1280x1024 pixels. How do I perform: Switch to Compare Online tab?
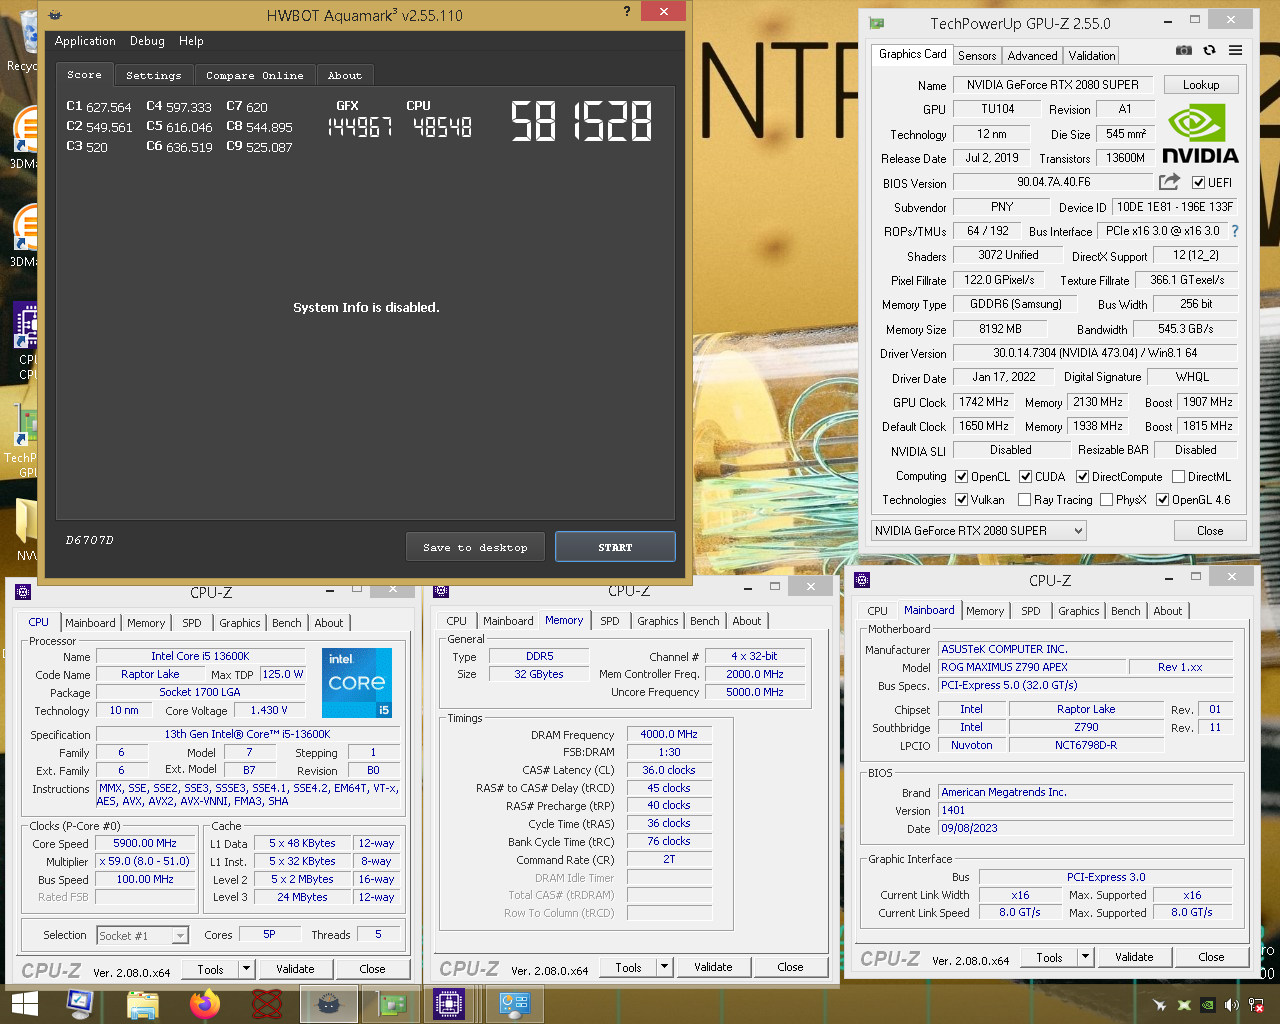pos(255,75)
